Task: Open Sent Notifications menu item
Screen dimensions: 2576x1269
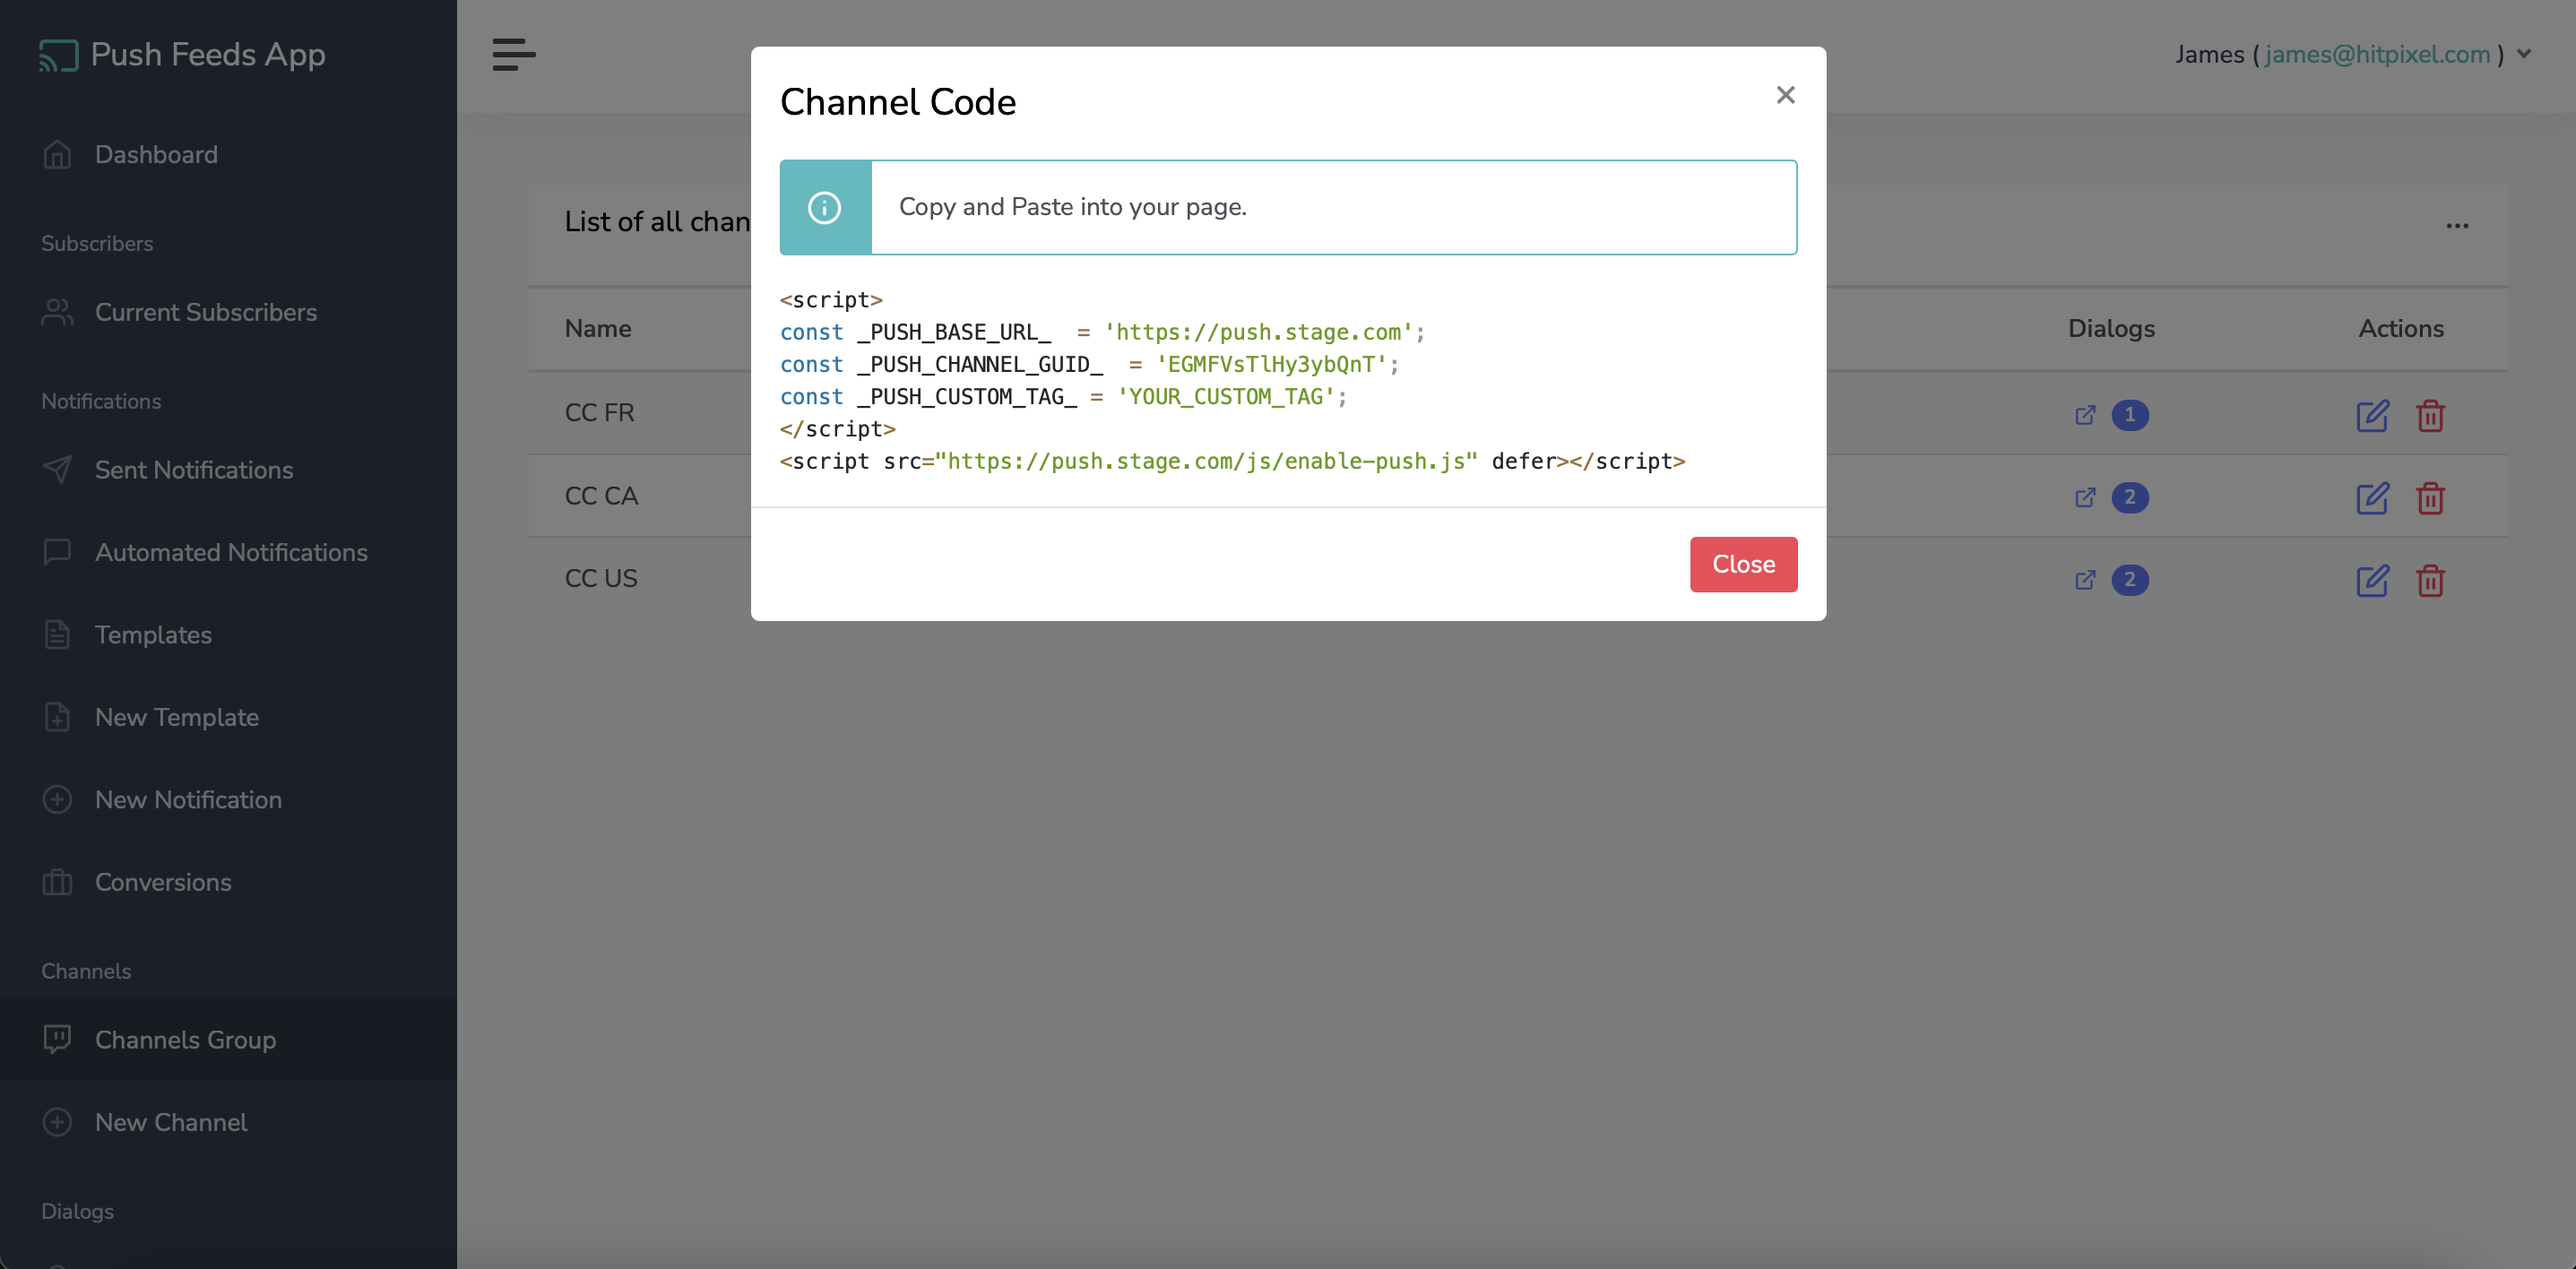Action: click(228, 470)
